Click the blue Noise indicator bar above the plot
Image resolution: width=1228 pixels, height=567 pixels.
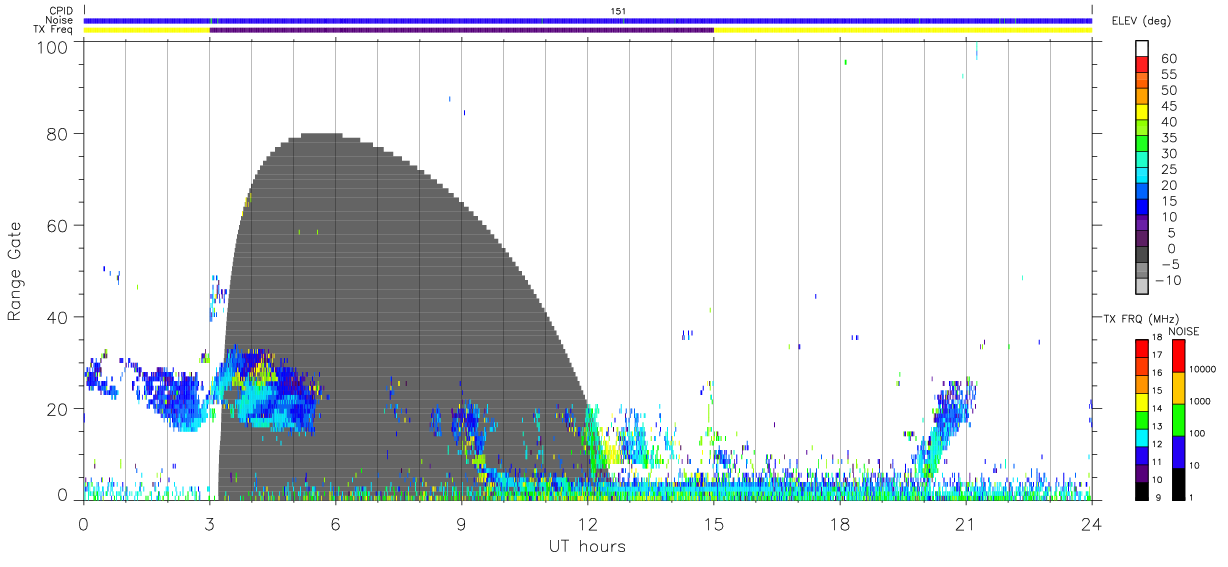pos(588,20)
